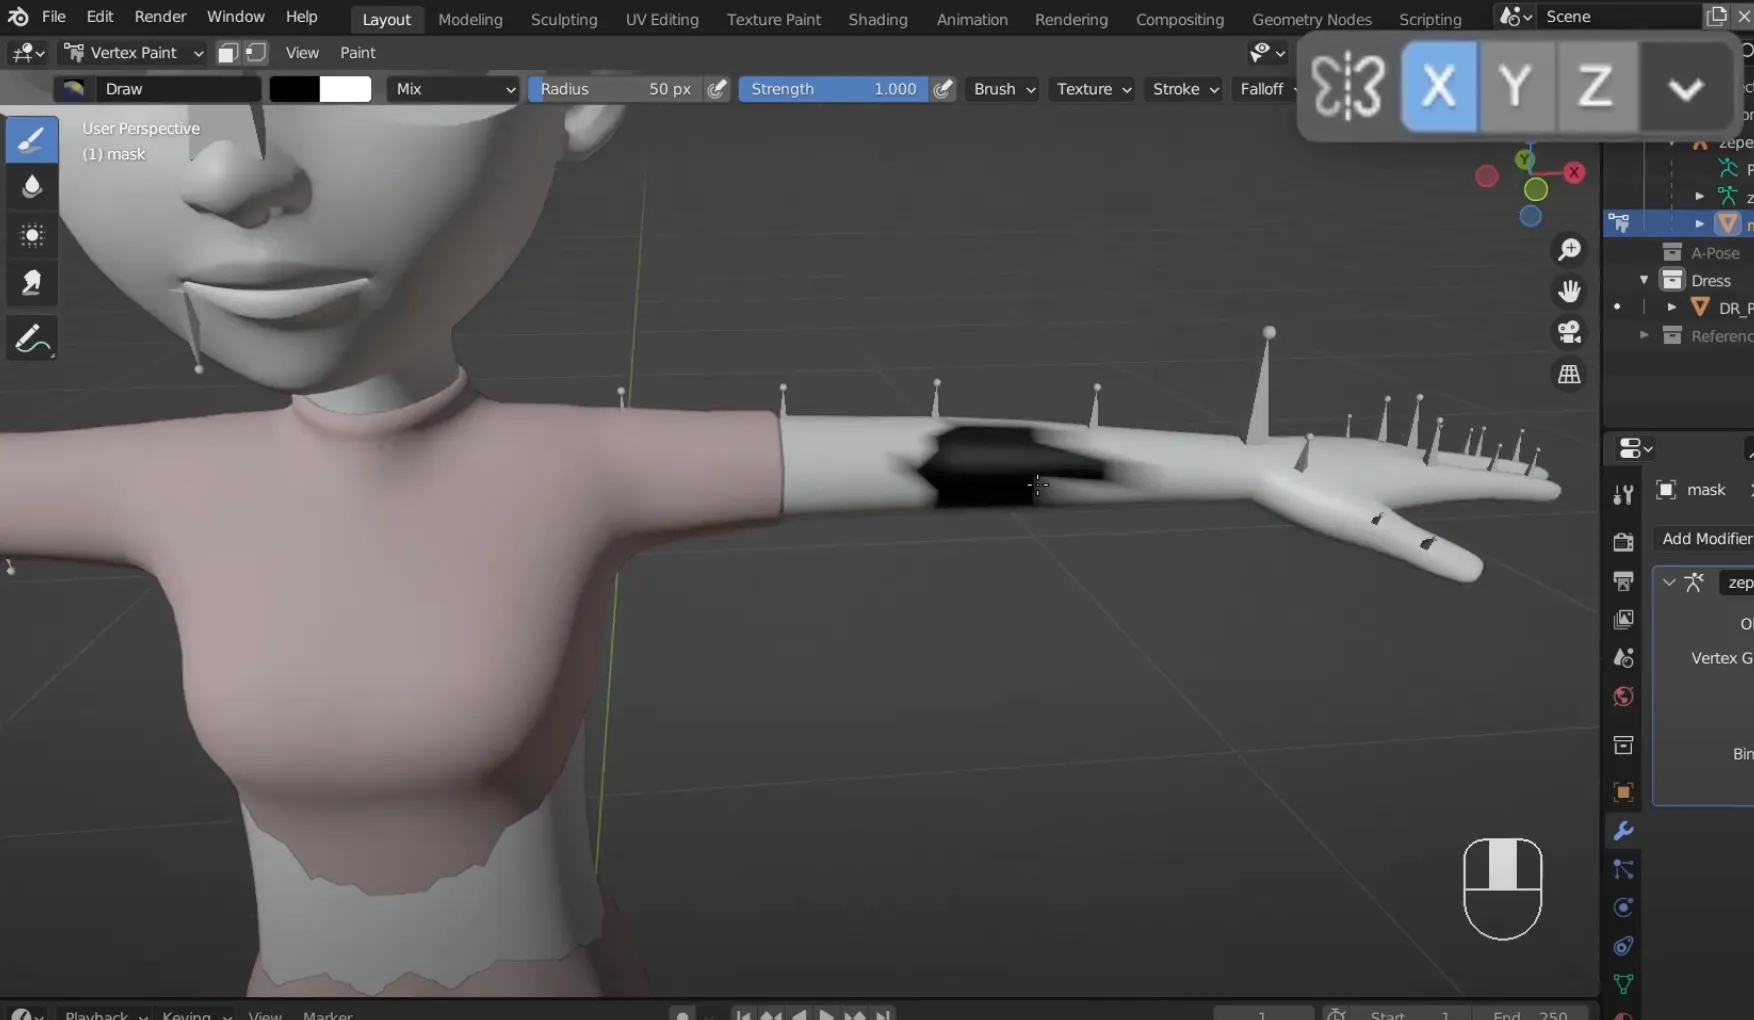Open the Mix blend mode dropdown
Image resolution: width=1754 pixels, height=1020 pixels.
click(x=453, y=89)
